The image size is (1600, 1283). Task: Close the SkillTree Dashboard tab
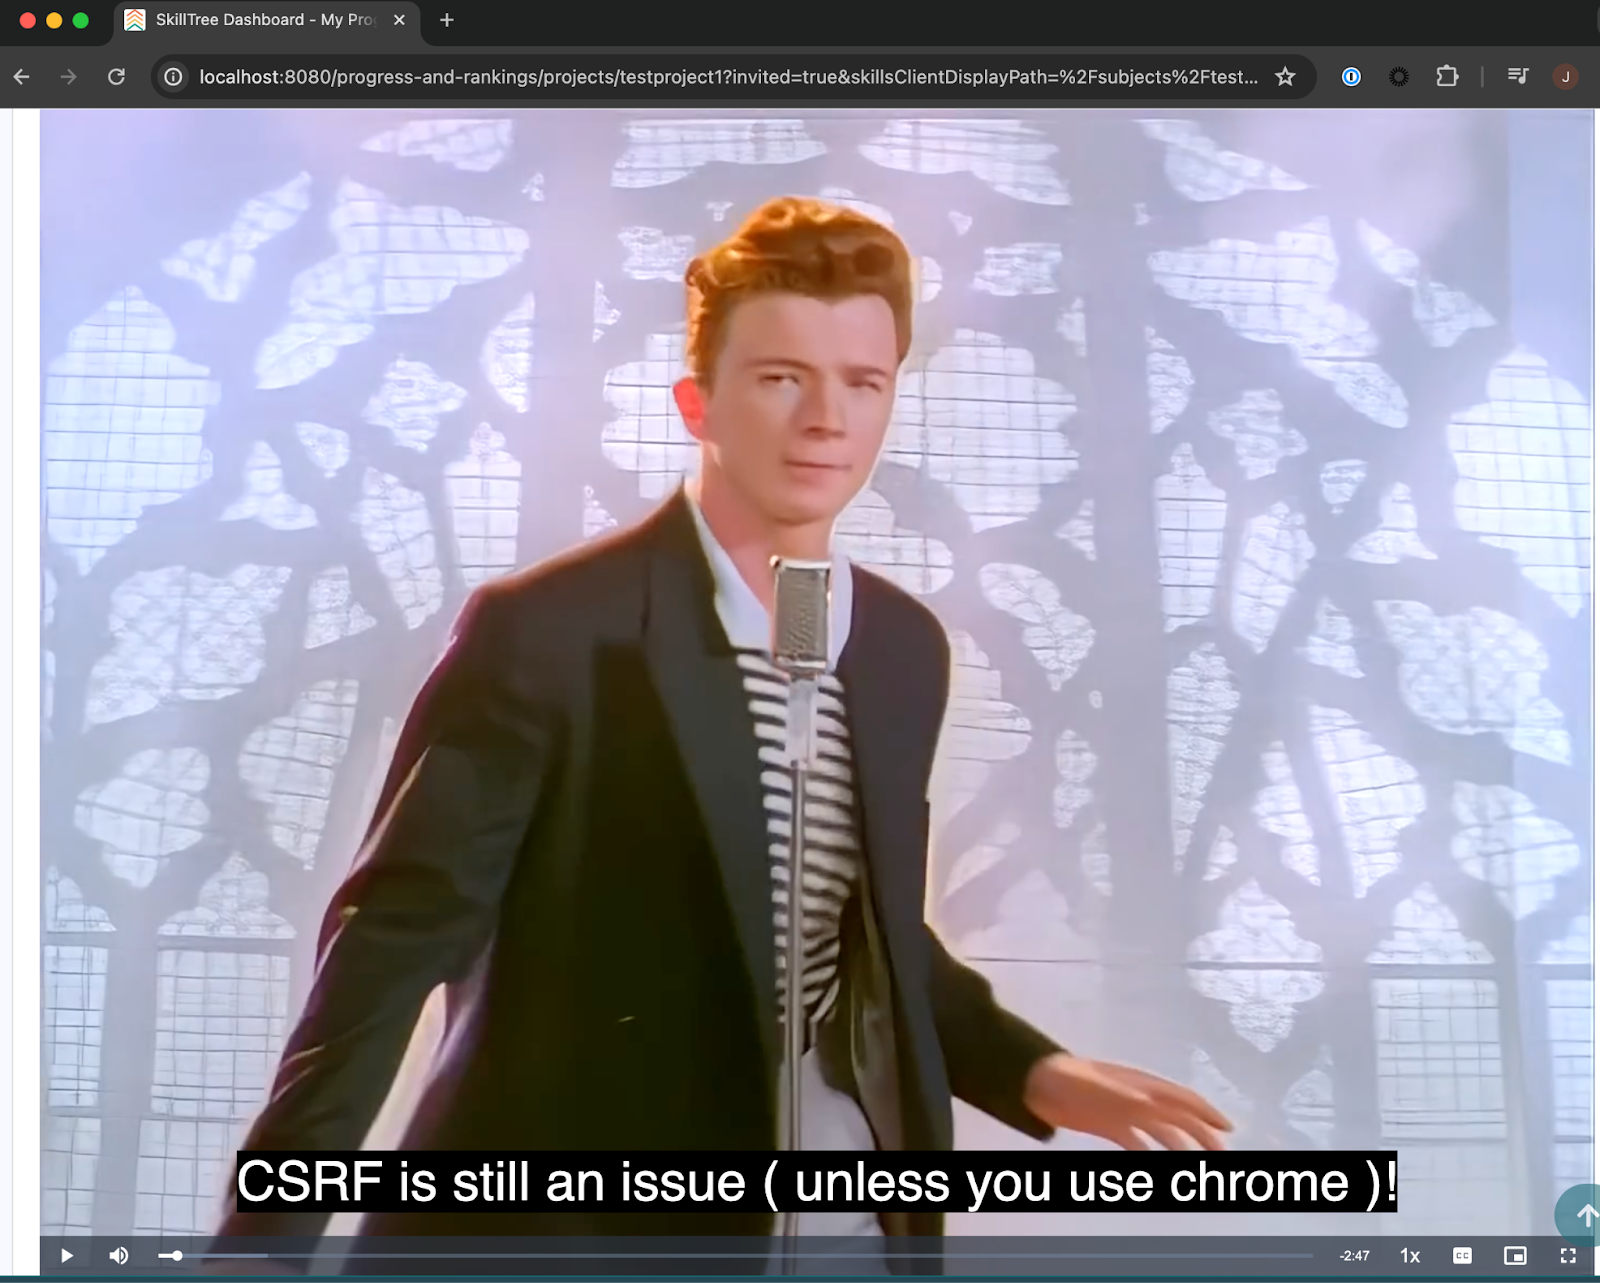[399, 20]
